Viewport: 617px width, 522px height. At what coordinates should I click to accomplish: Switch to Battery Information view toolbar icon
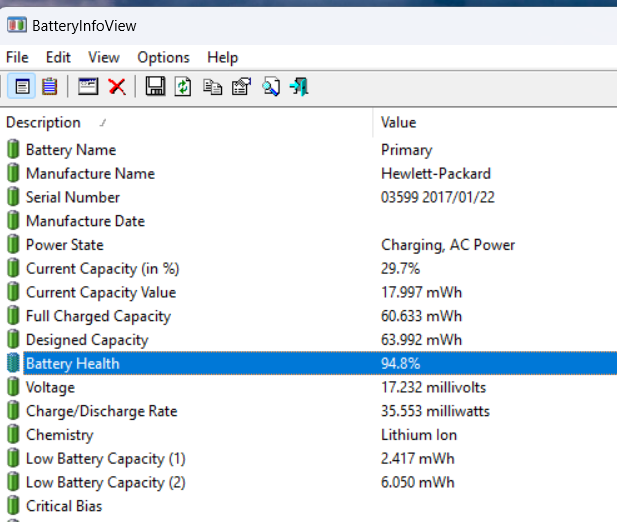click(x=22, y=86)
